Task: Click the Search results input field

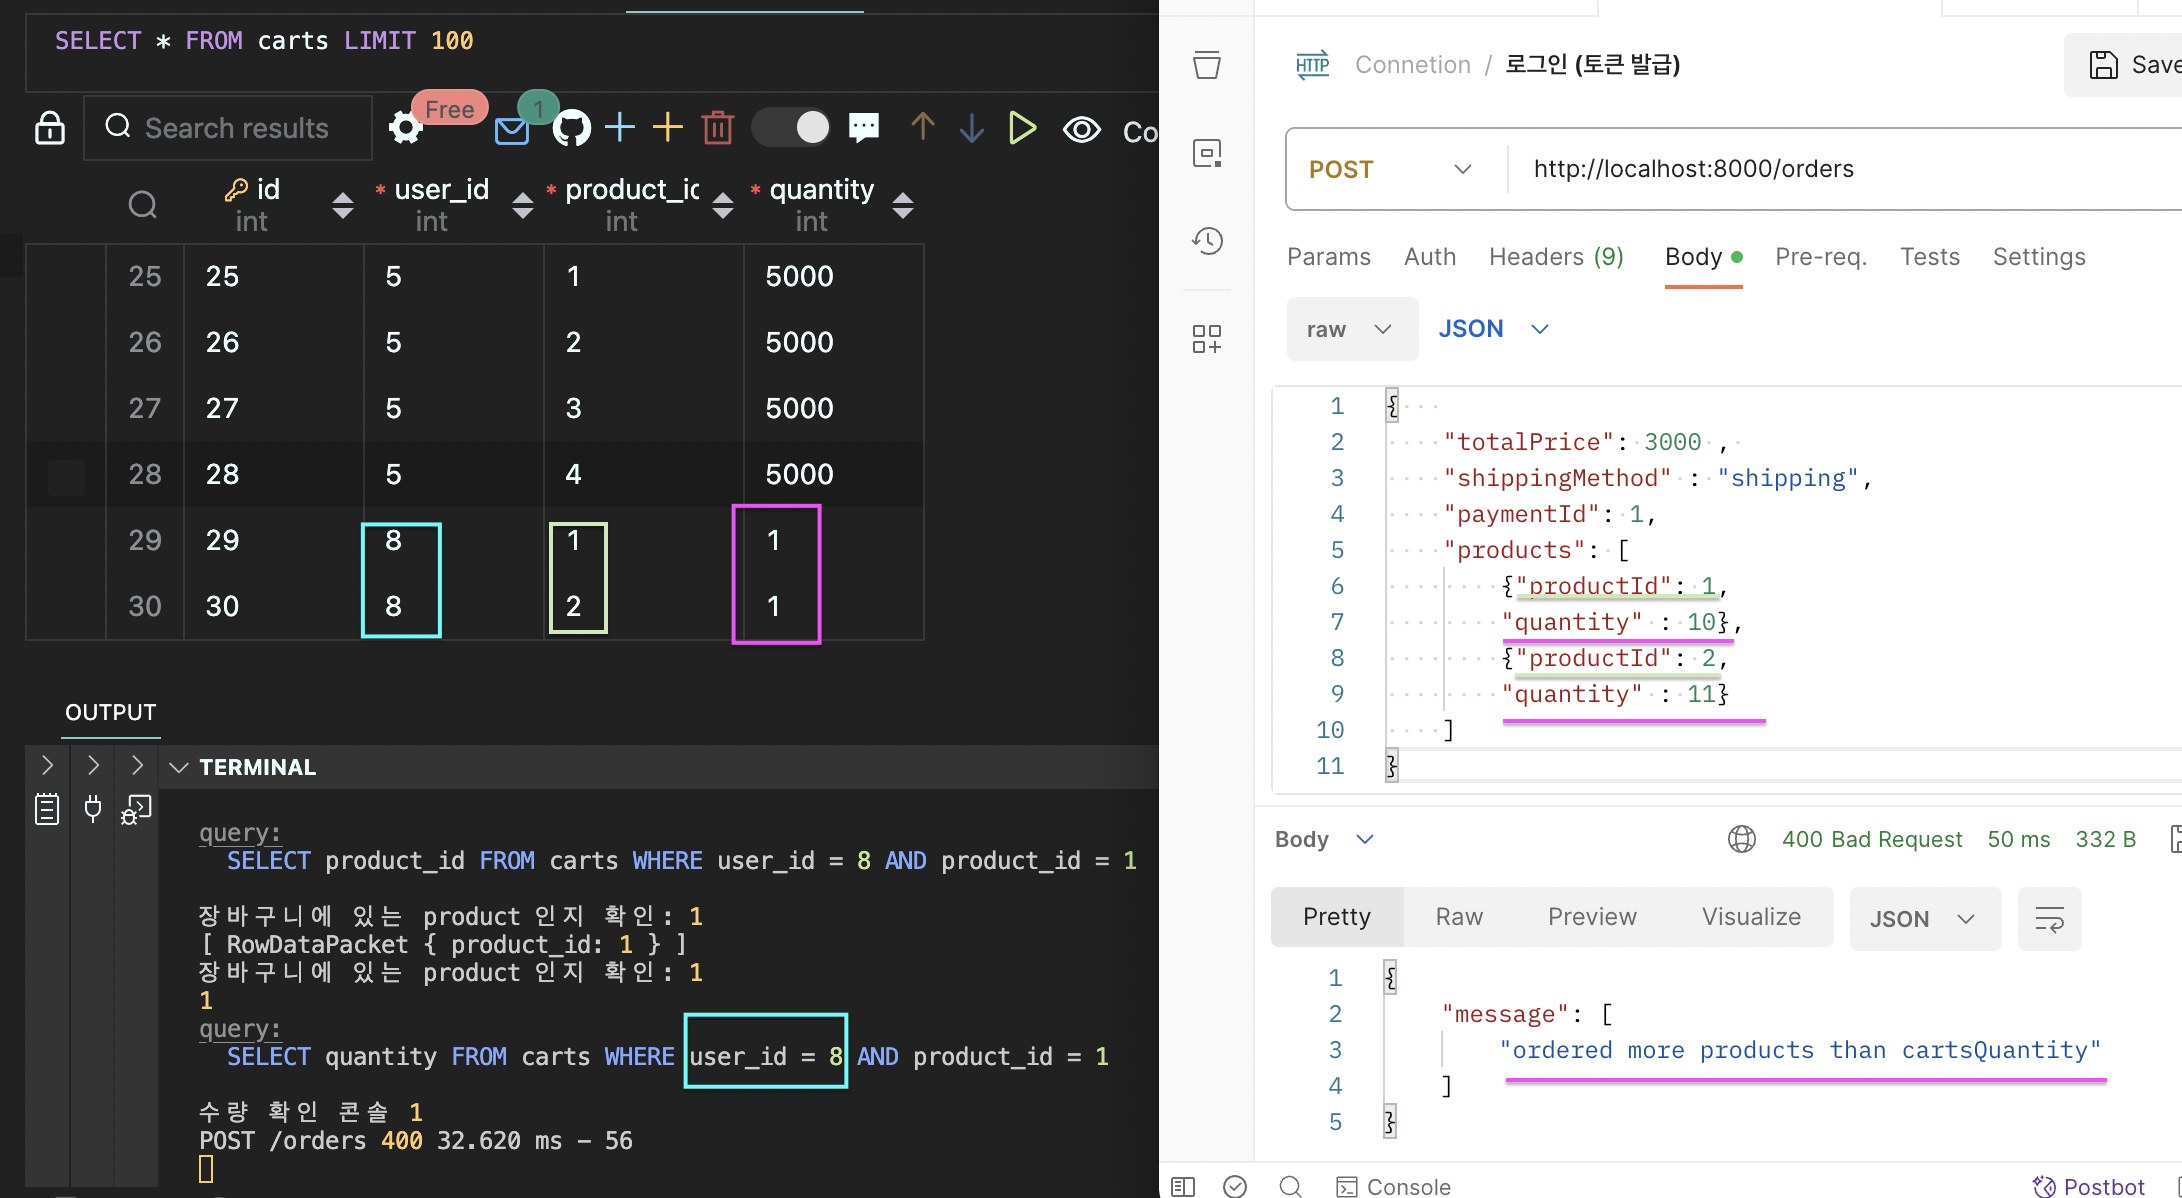Action: click(x=237, y=128)
